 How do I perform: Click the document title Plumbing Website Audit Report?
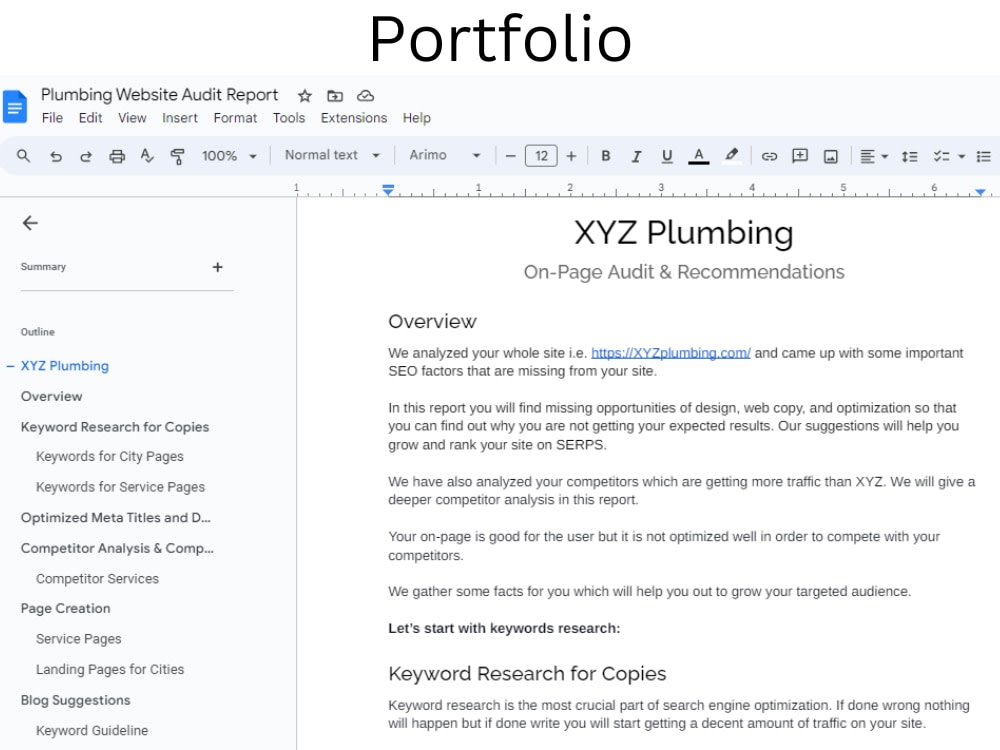coord(159,95)
